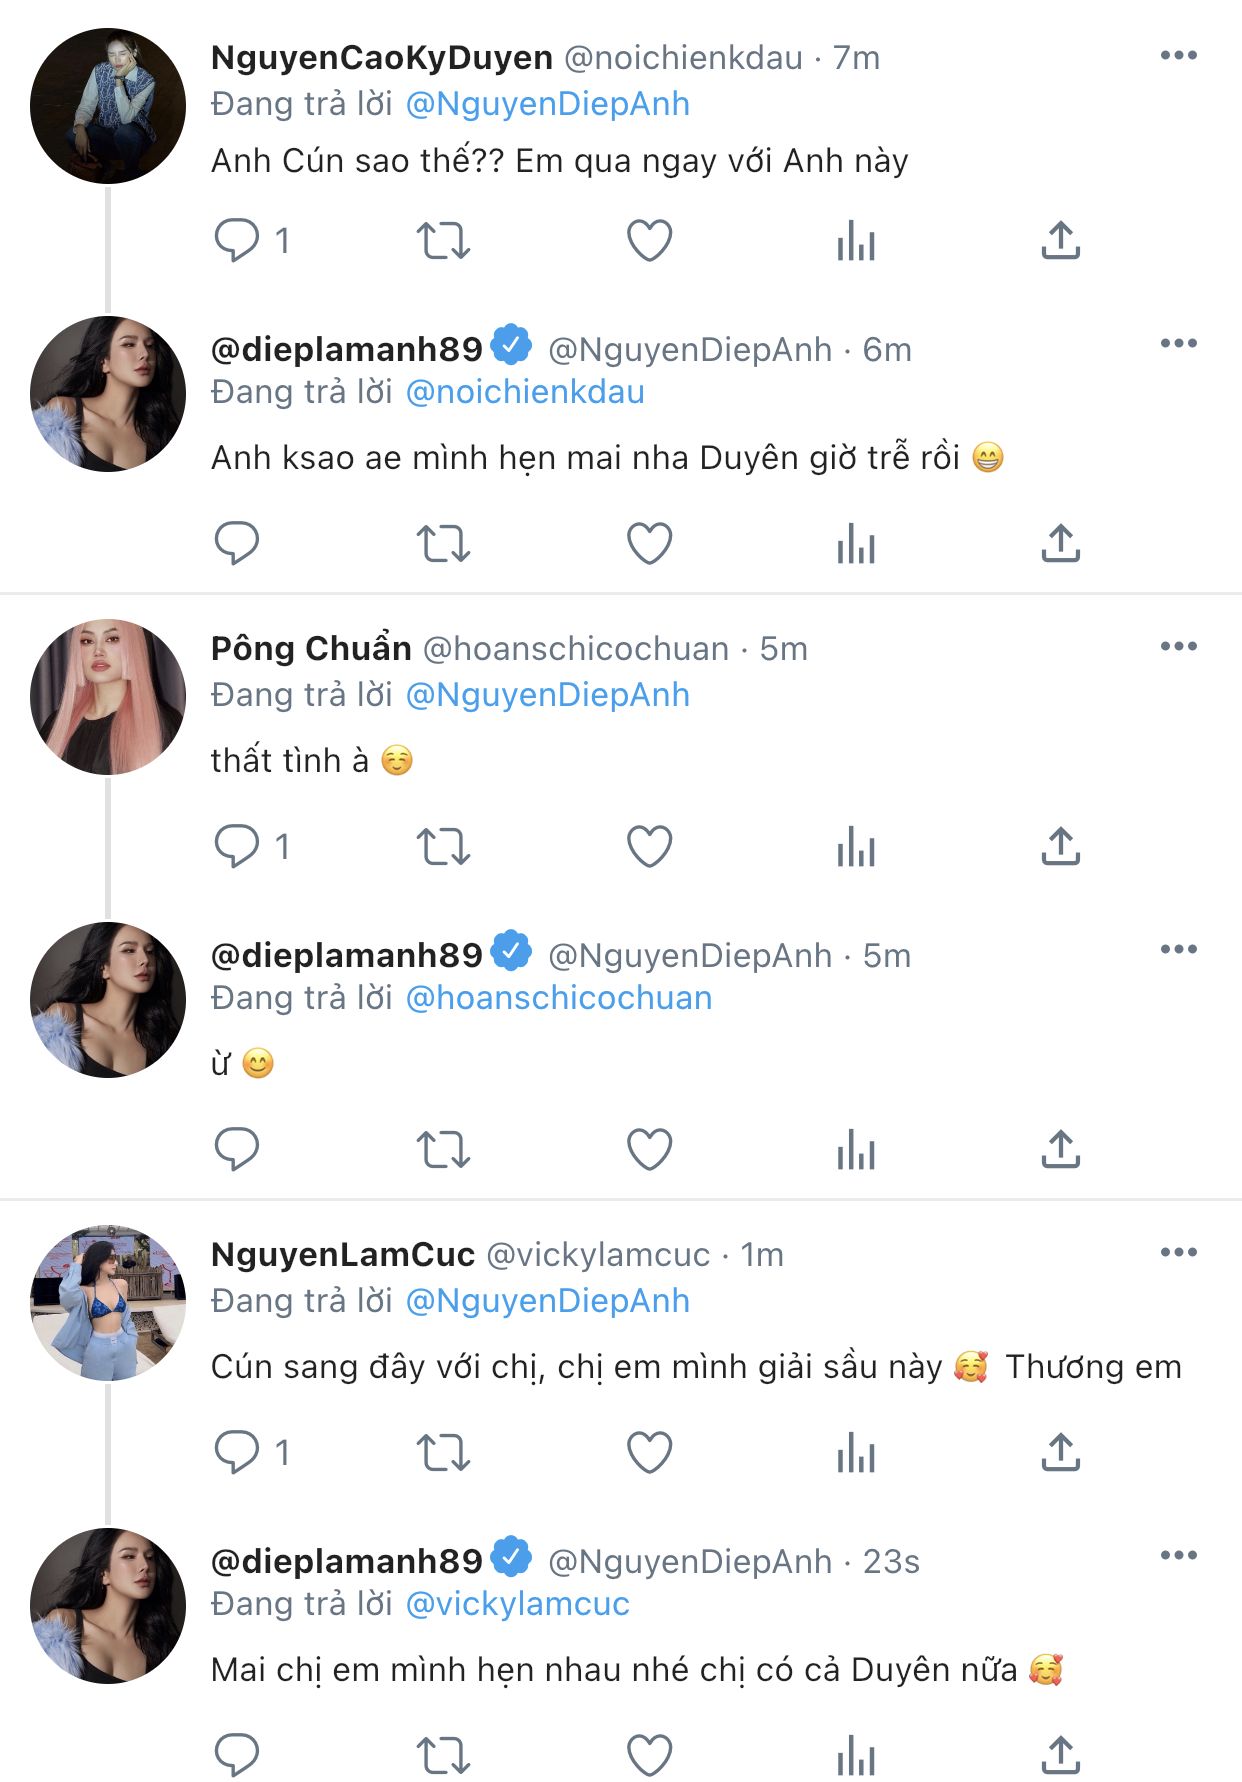View analytics for NguyenLamCuc's tweet
This screenshot has height=1782, width=1242.
coord(856,1452)
